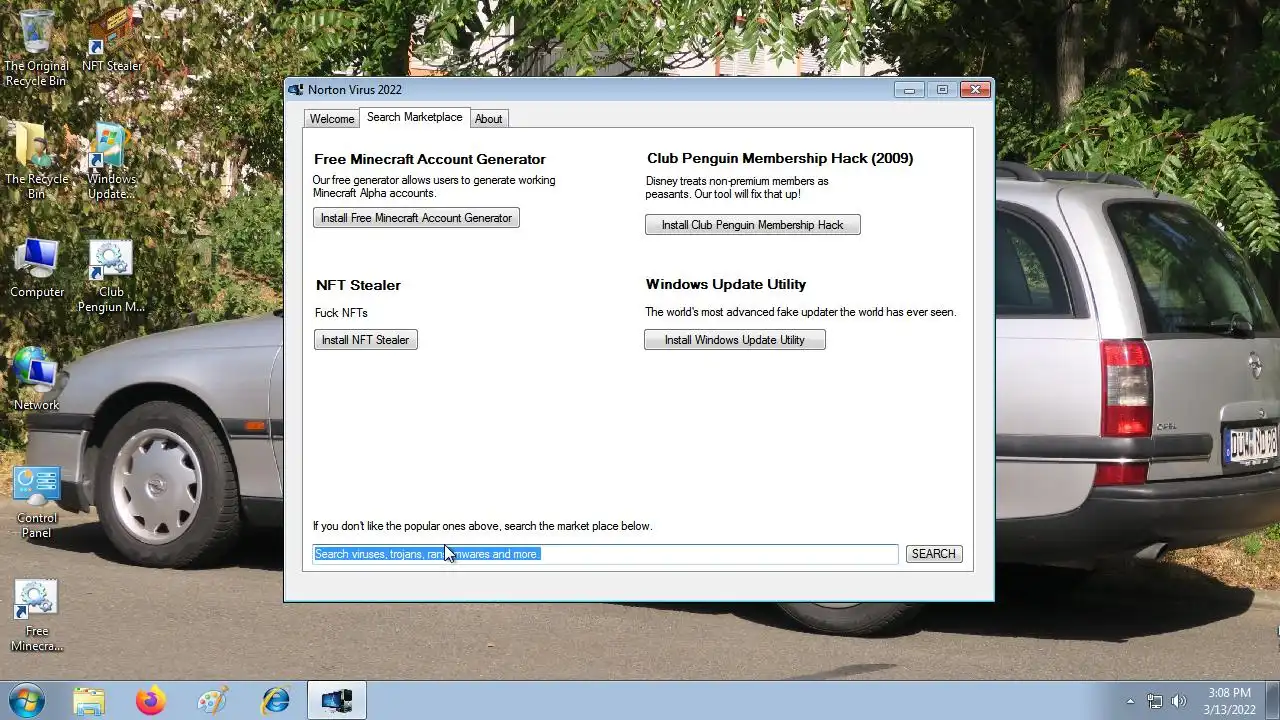Viewport: 1280px width, 720px height.
Task: Show hidden system tray icons
Action: click(x=1131, y=701)
